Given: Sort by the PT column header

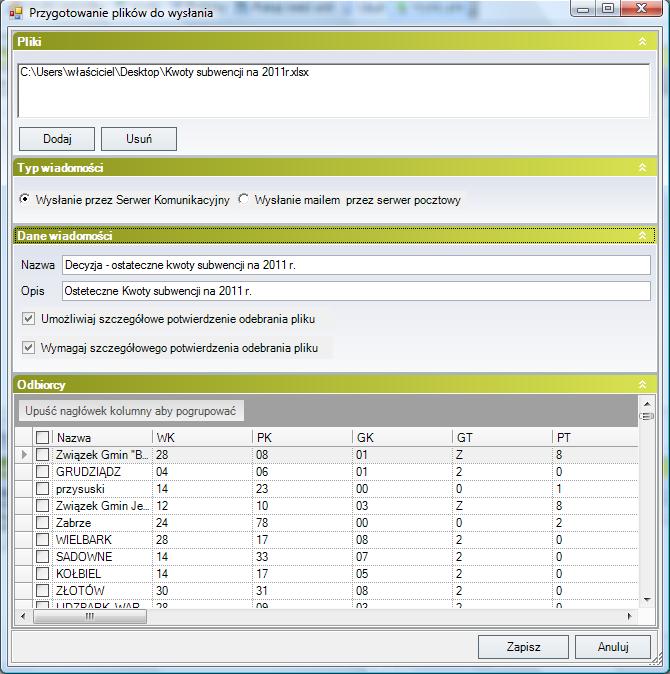Looking at the screenshot, I should (595, 438).
